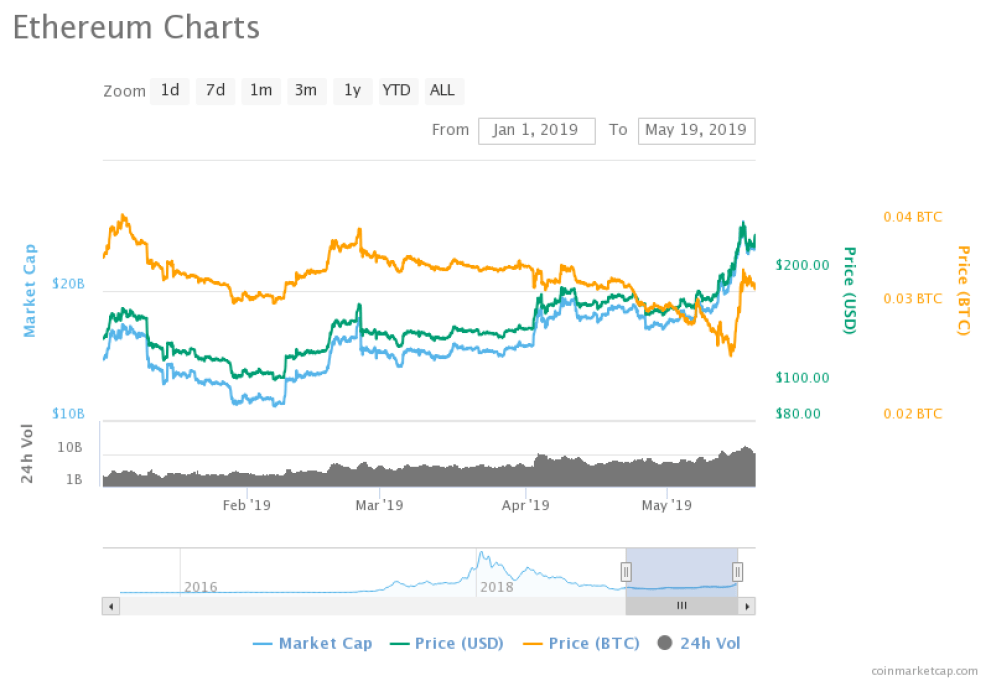The height and width of the screenshot is (681, 990).
Task: Toggle Price (USD) series in legend
Action: pyautogui.click(x=447, y=643)
